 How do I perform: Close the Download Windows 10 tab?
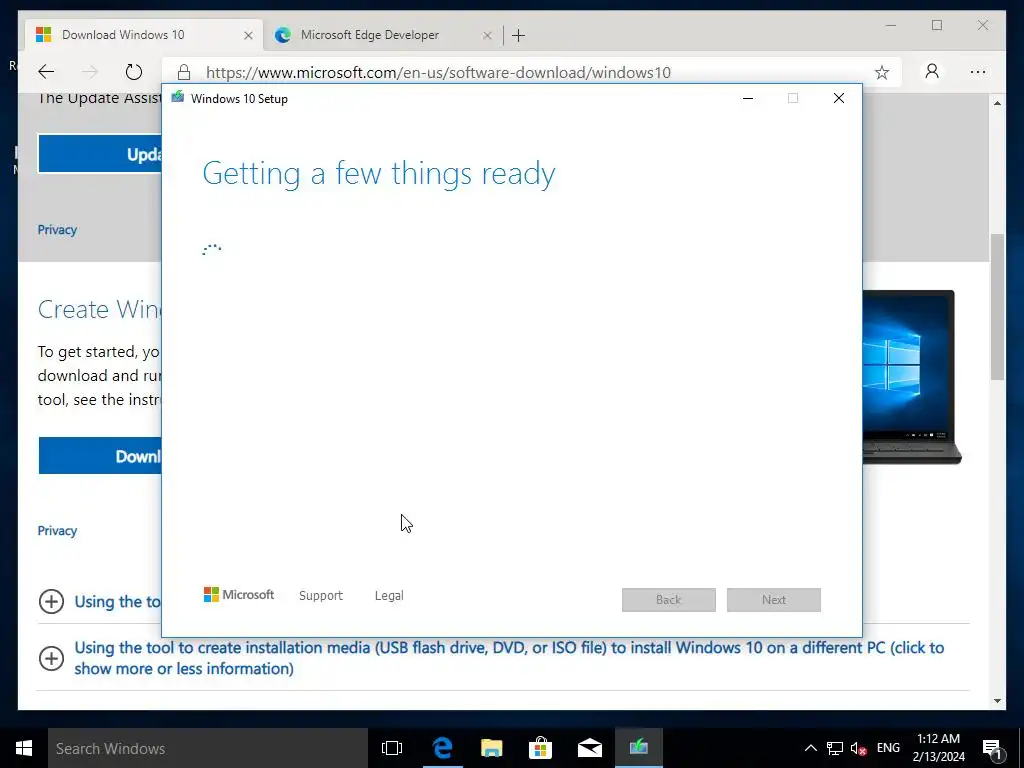248,35
